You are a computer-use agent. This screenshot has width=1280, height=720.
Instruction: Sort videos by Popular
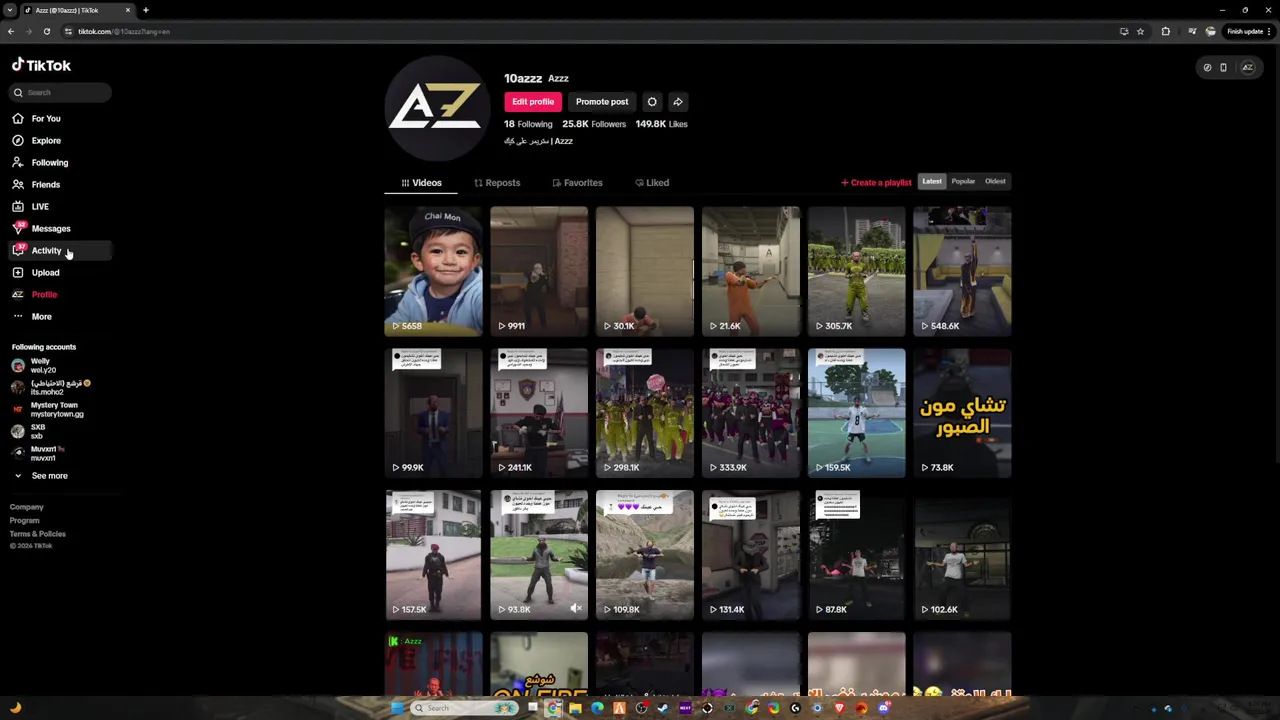[963, 181]
